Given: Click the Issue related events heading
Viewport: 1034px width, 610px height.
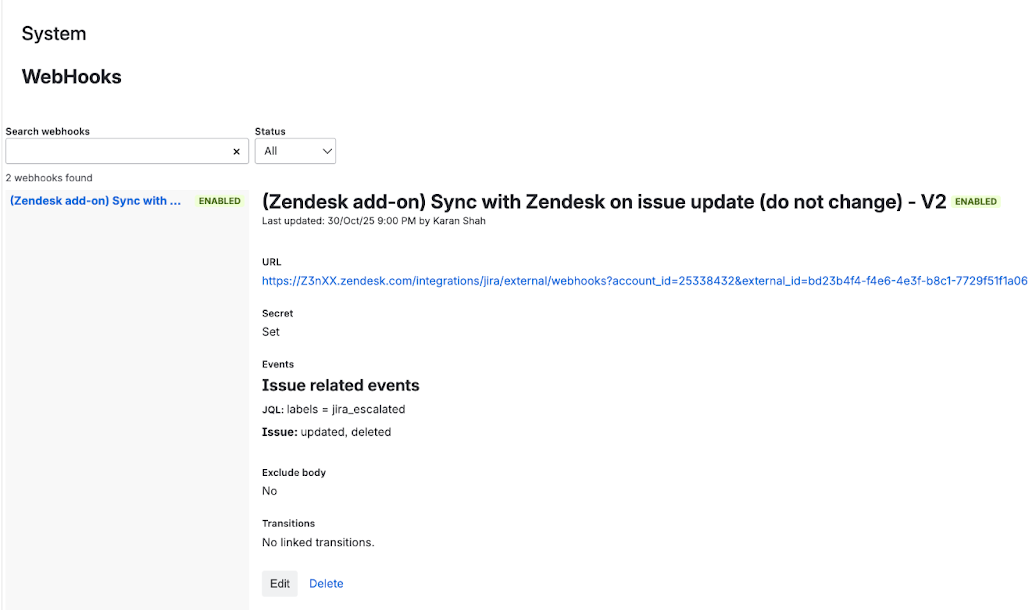Looking at the screenshot, I should [x=340, y=385].
